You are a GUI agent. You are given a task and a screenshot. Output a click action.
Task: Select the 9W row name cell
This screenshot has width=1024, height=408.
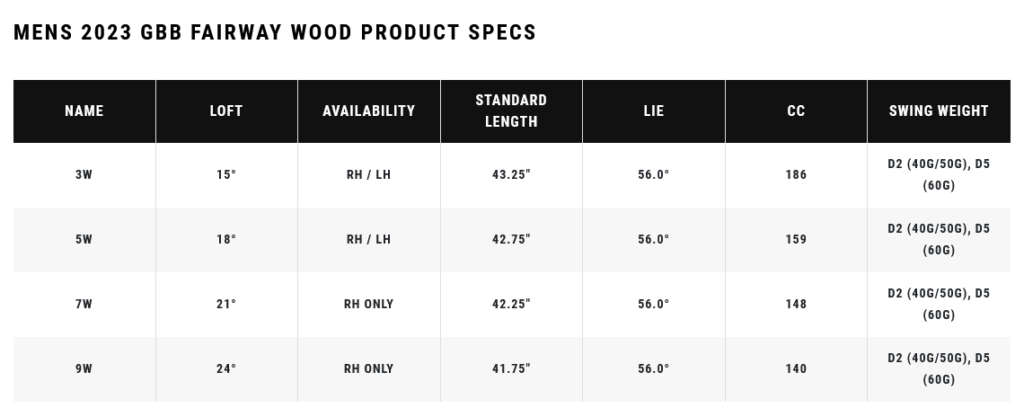point(84,369)
